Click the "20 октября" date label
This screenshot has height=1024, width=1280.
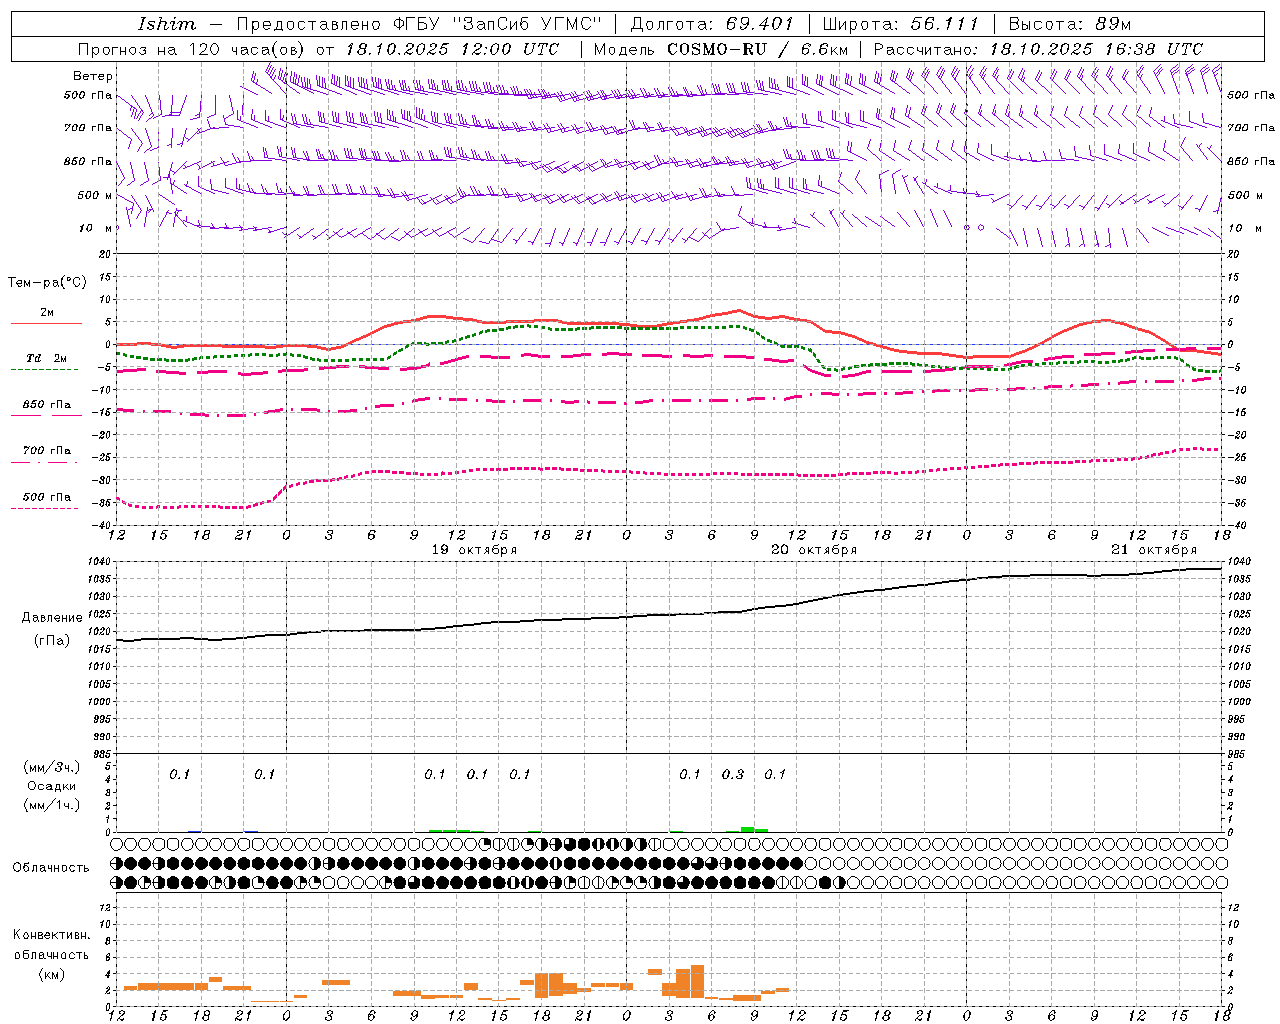point(814,550)
